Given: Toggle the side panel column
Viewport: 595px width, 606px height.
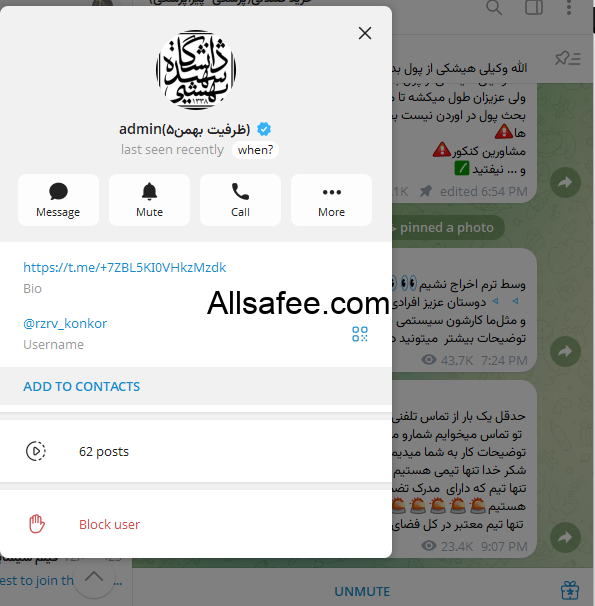Looking at the screenshot, I should (534, 7).
